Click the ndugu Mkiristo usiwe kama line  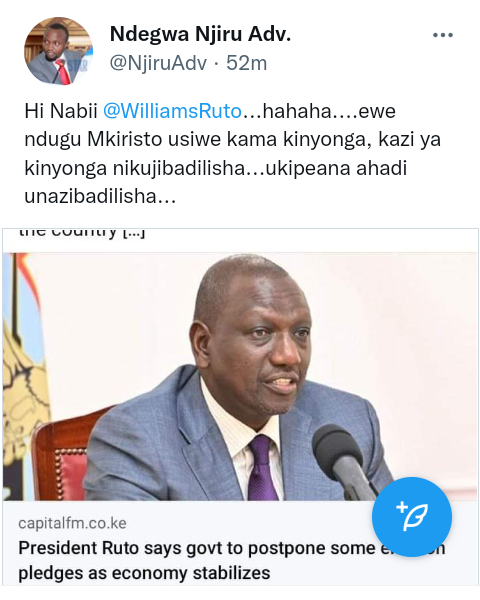pyautogui.click(x=232, y=140)
